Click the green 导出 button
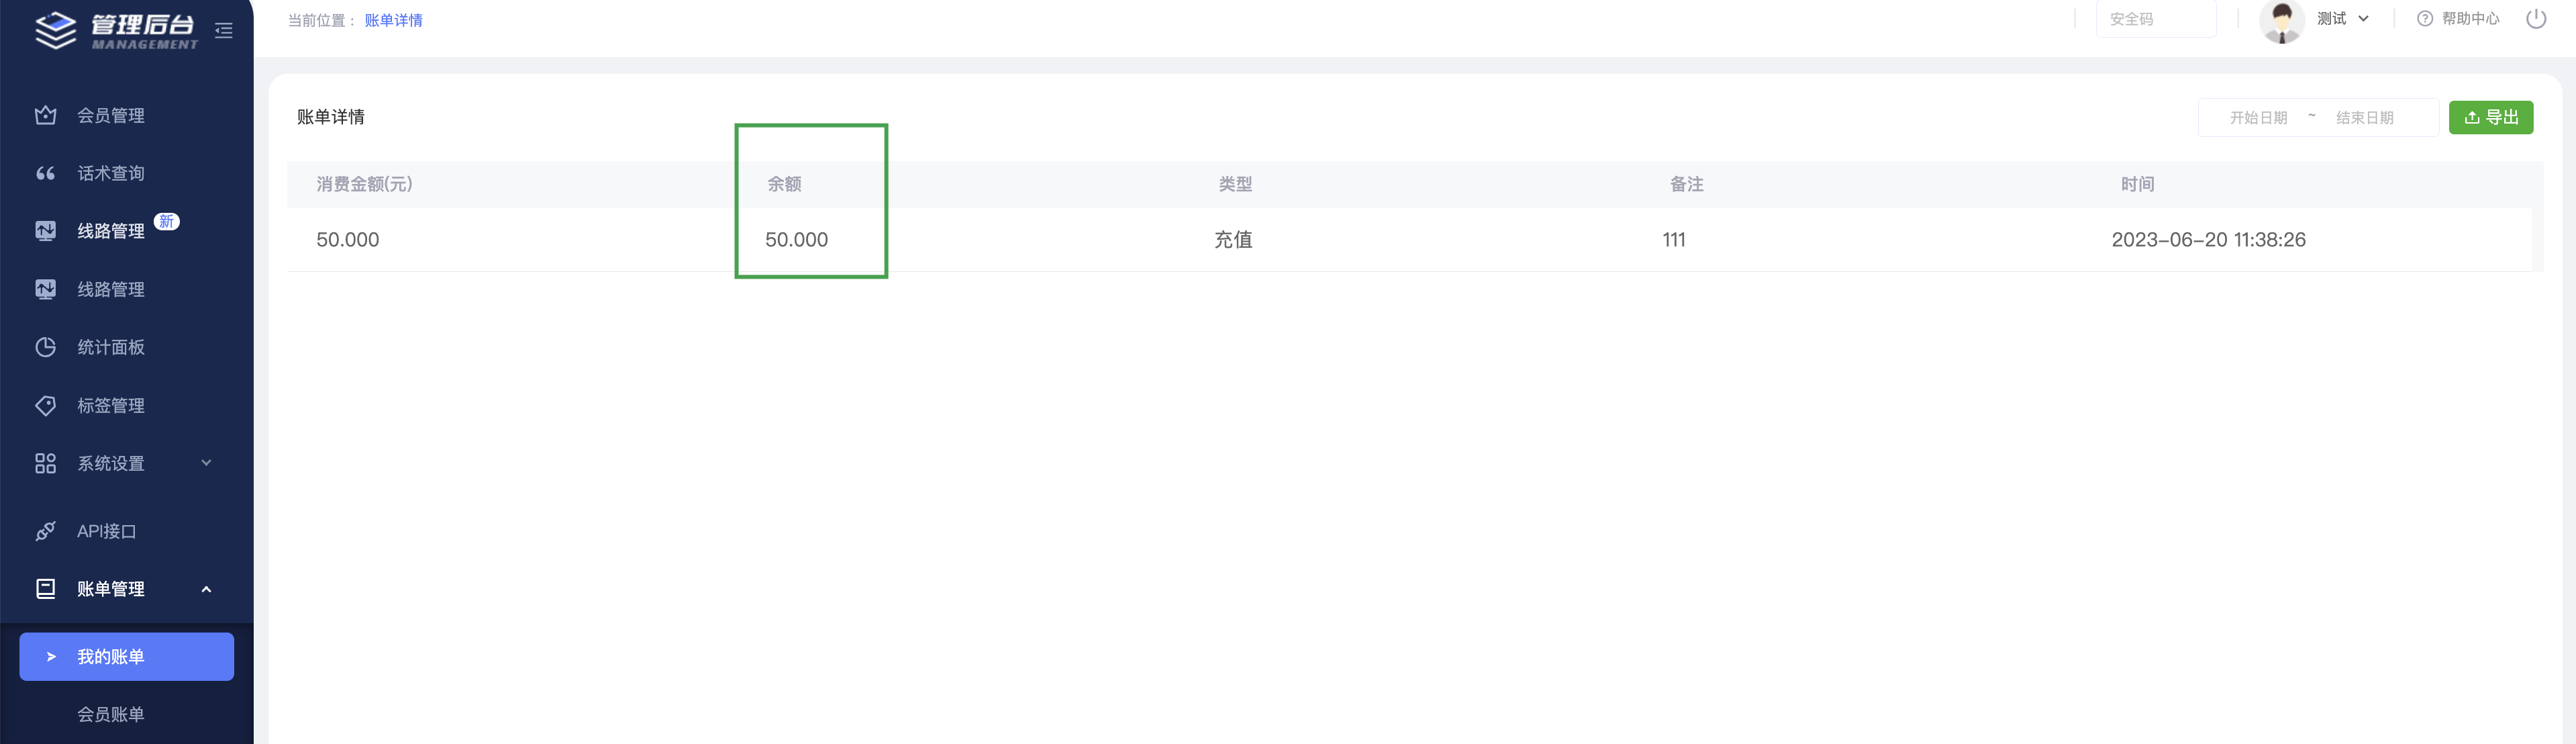Image resolution: width=2576 pixels, height=744 pixels. coord(2490,117)
